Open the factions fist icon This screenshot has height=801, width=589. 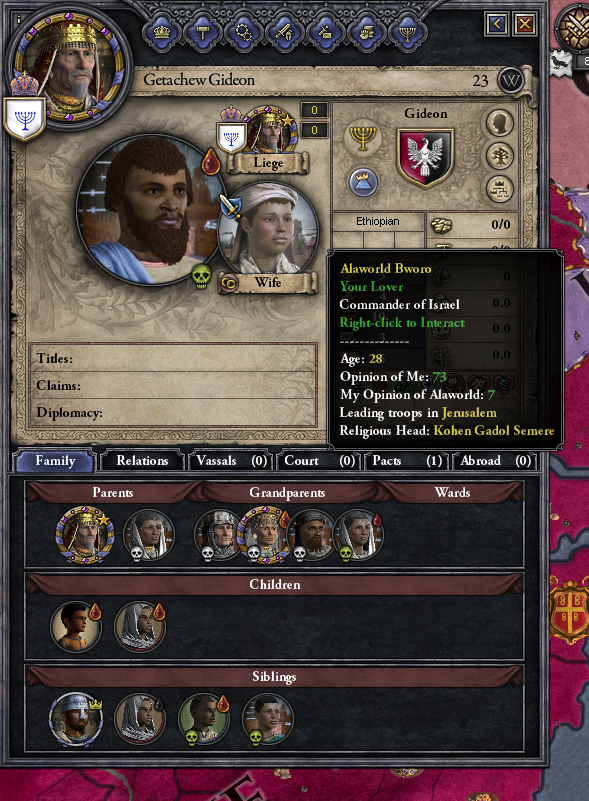[x=366, y=33]
